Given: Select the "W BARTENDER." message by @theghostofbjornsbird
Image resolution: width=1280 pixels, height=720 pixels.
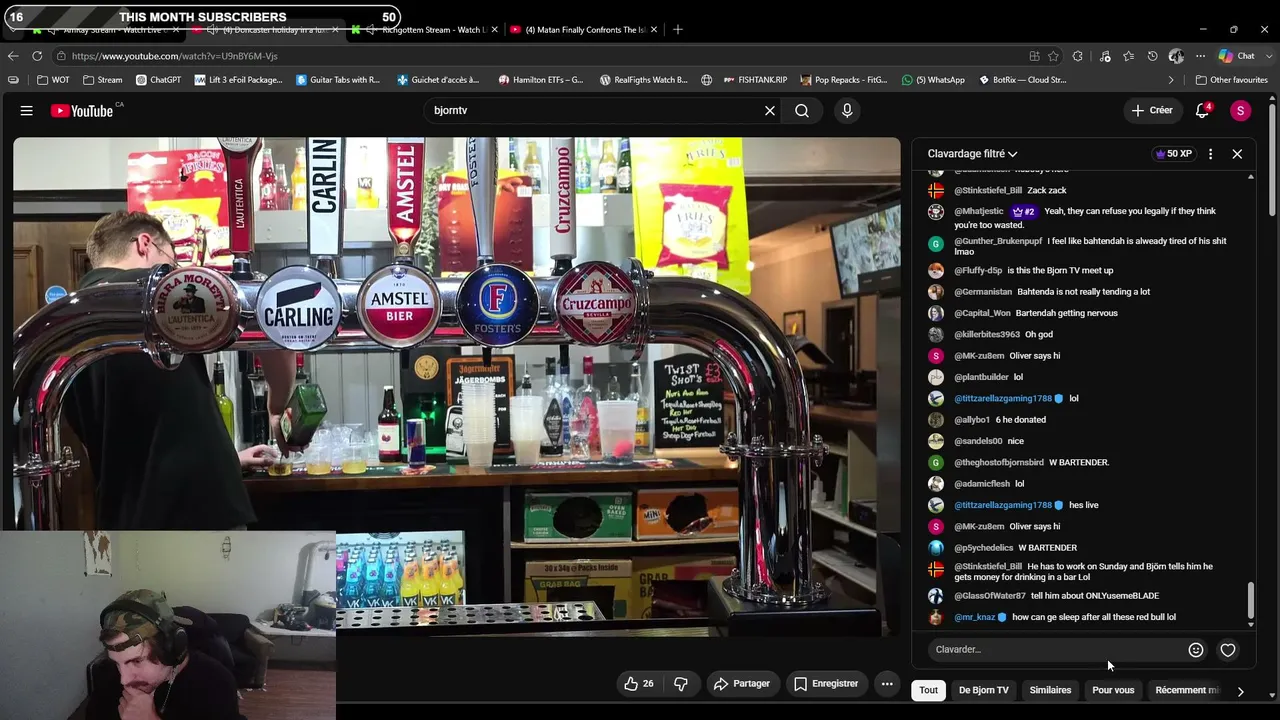Looking at the screenshot, I should point(1079,463).
